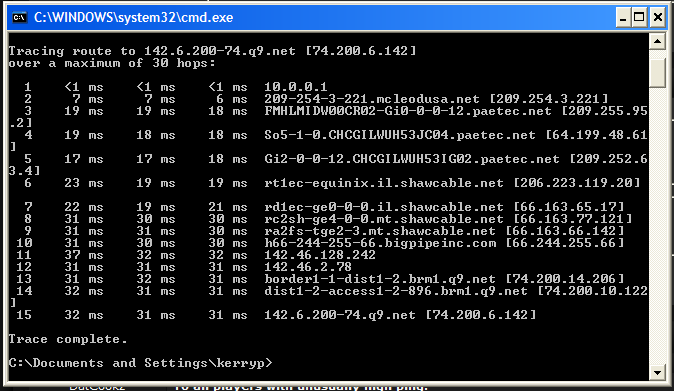
Task: Click hop 2 host 209-254-3-221.mcleodusa.net
Action: 372,99
